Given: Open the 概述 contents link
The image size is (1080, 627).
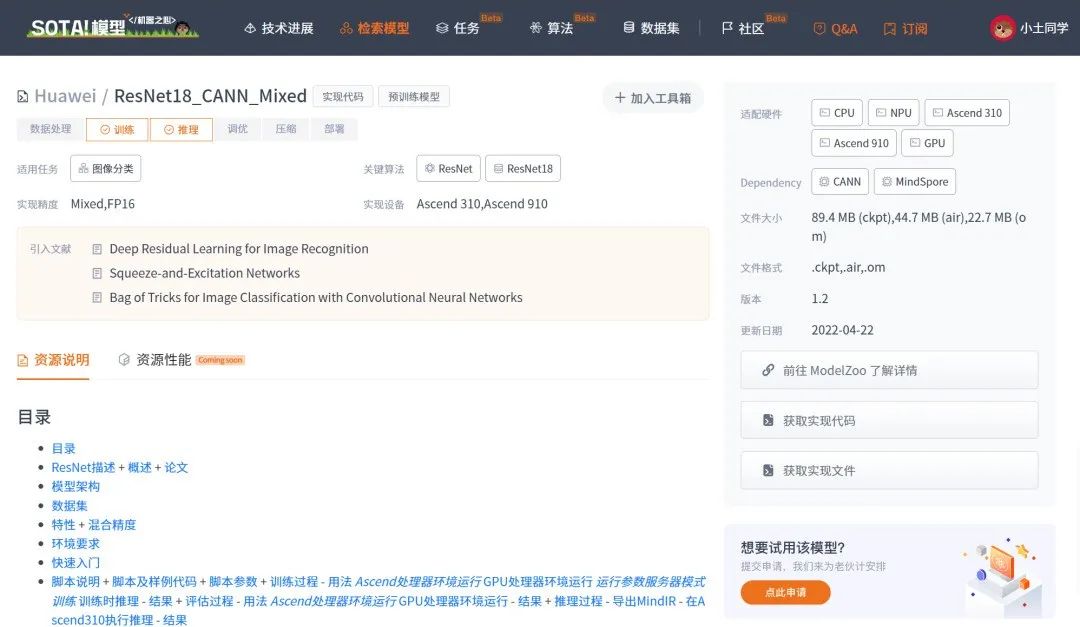Looking at the screenshot, I should tap(140, 468).
